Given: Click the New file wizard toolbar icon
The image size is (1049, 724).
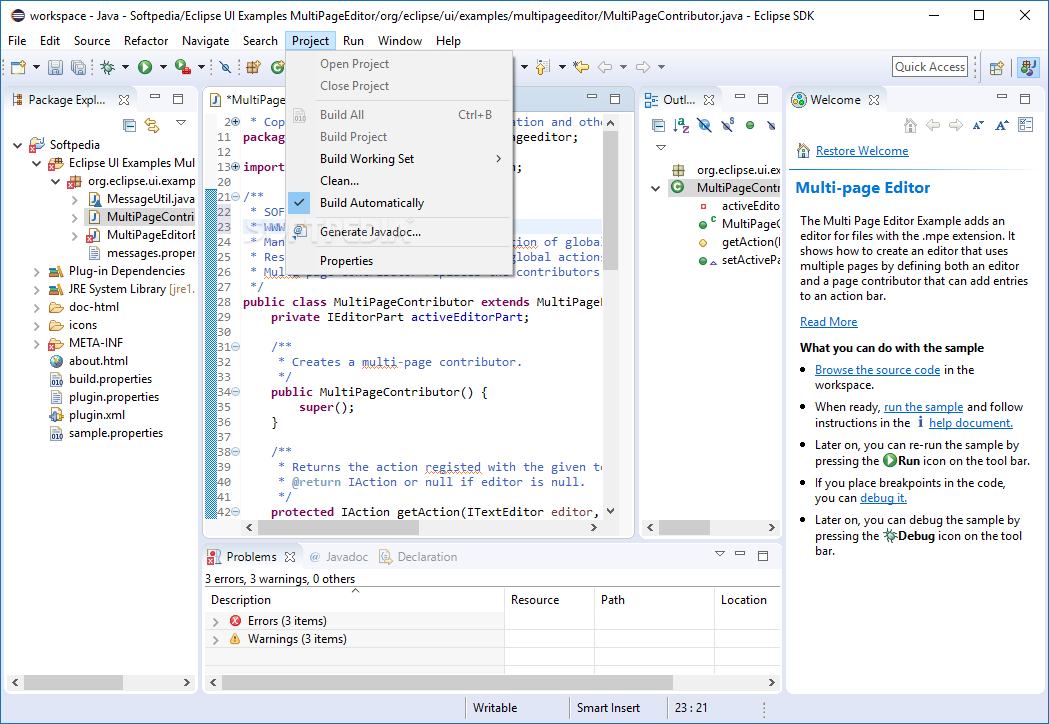Looking at the screenshot, I should click(19, 67).
